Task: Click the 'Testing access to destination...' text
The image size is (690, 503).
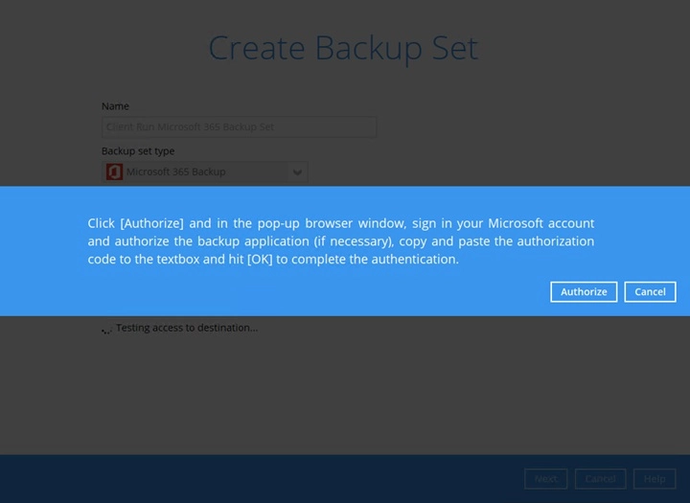Action: (x=187, y=328)
